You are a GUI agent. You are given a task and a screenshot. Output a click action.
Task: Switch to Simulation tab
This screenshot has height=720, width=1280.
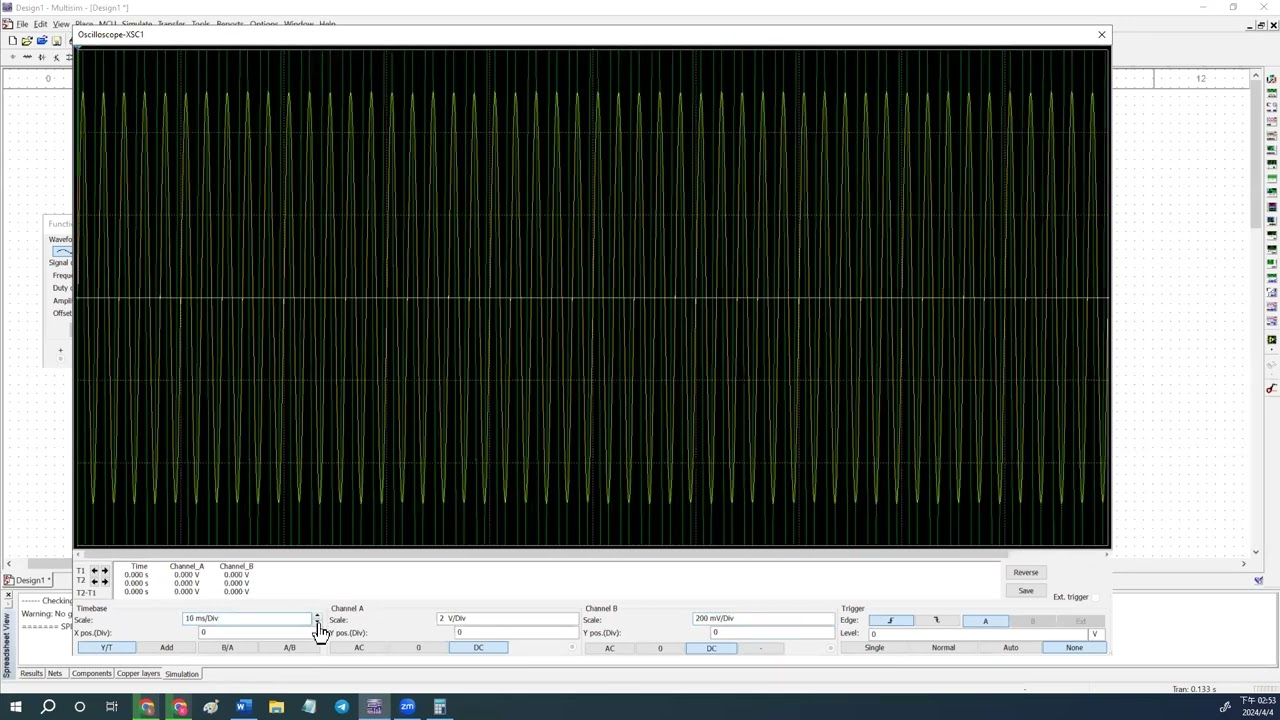coord(182,674)
